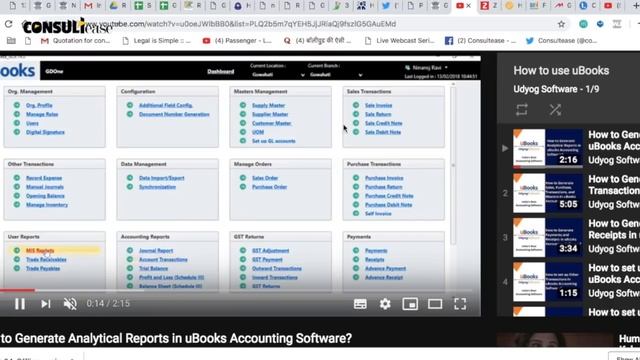Screen dimensions: 640x360
Task: Open Org. Profile link
Action: [x=39, y=105]
